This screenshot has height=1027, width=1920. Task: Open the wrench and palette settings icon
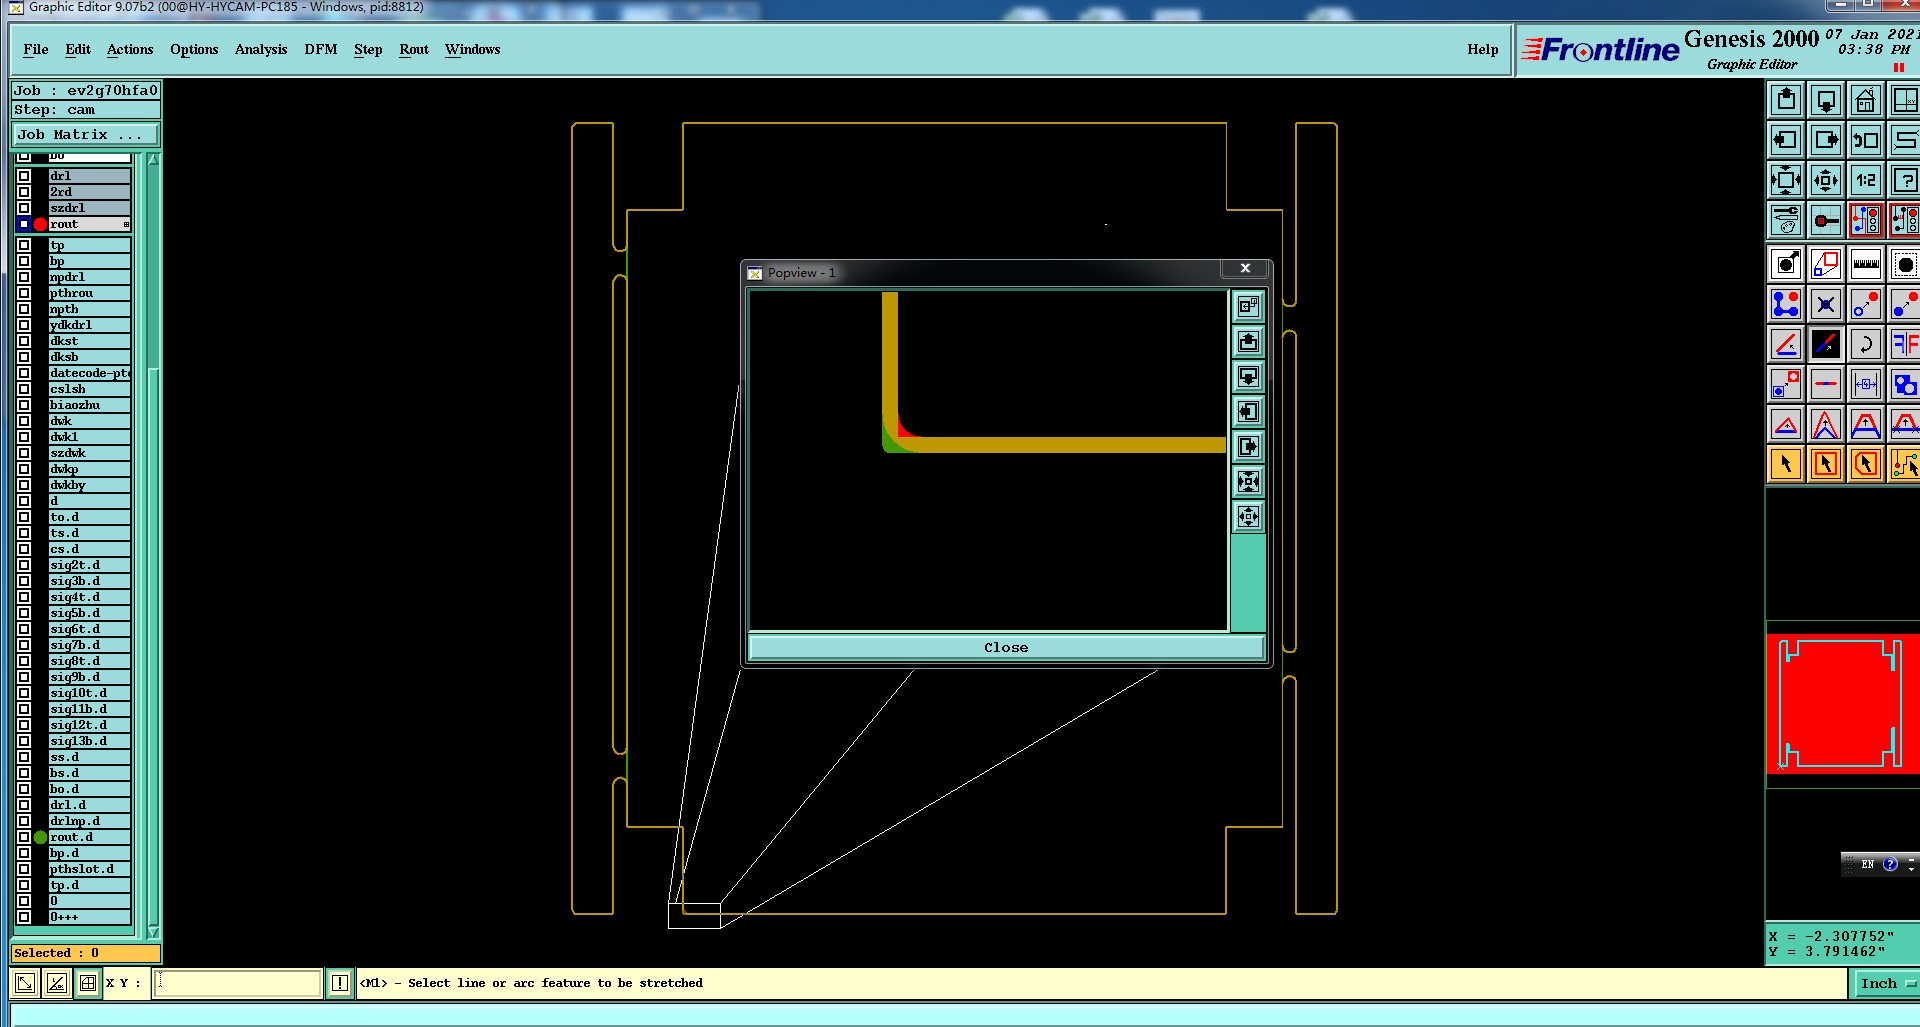point(1786,220)
